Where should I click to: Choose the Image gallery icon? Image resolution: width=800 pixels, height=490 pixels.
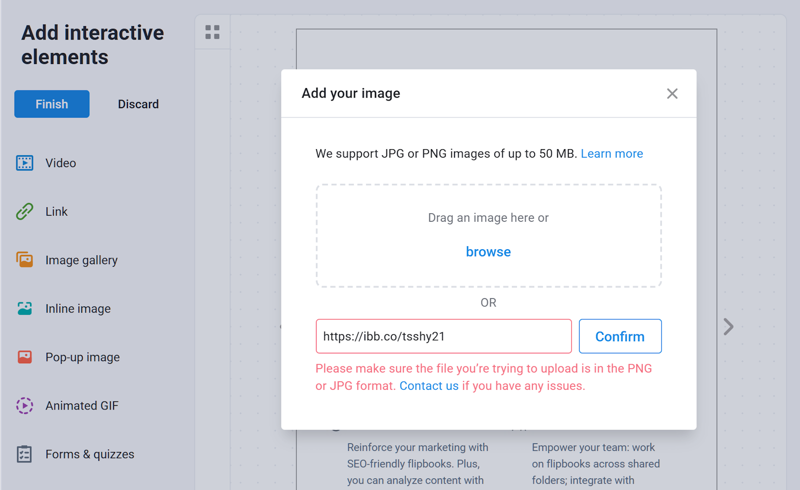click(24, 260)
